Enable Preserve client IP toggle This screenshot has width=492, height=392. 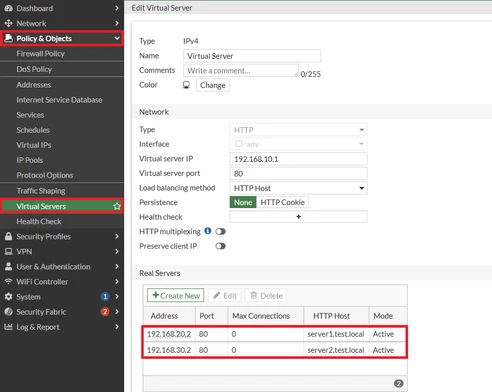[220, 246]
